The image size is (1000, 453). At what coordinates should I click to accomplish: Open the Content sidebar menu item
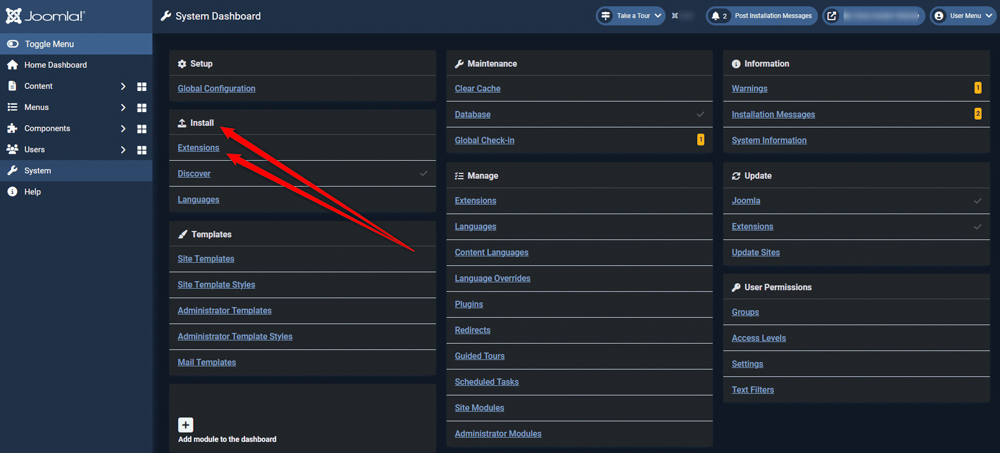pyautogui.click(x=38, y=86)
